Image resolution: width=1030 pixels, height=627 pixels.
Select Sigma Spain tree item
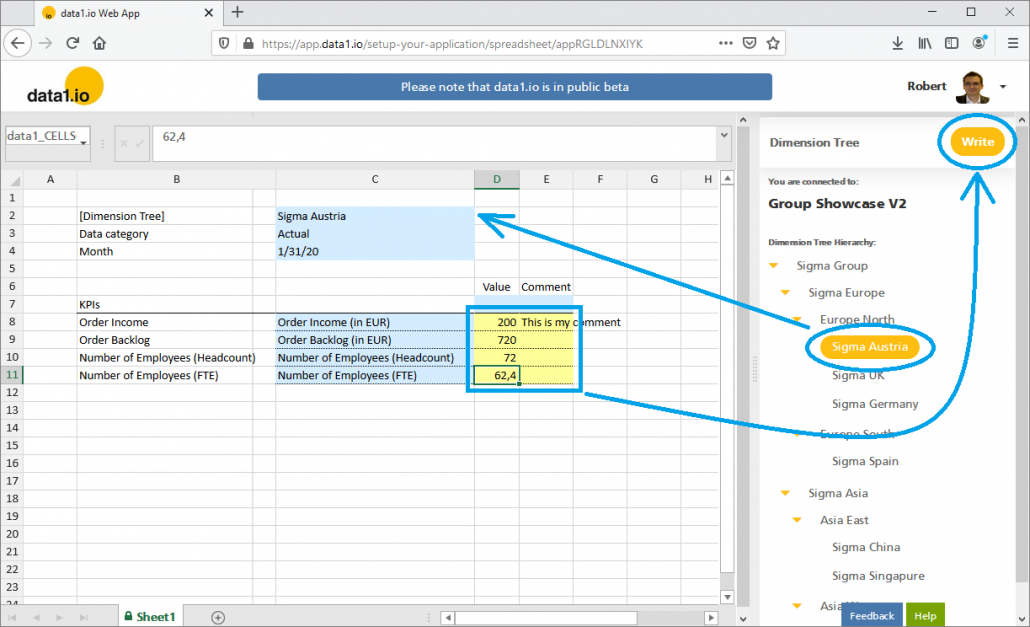click(x=865, y=461)
